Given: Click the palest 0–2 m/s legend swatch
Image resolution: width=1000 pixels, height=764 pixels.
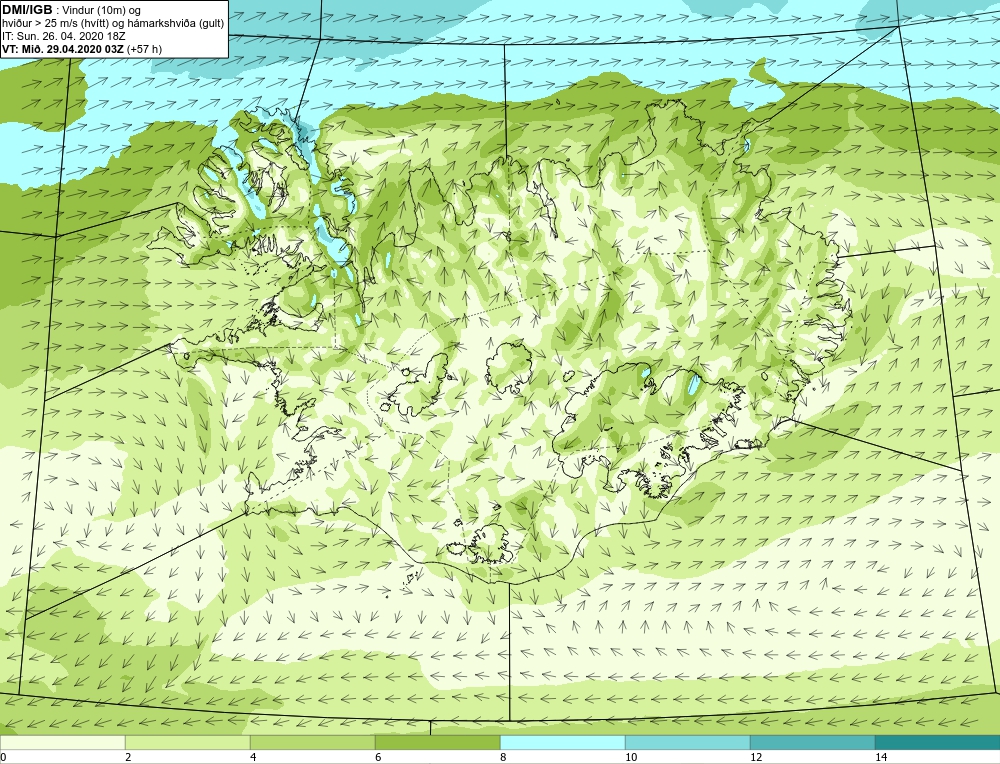Looking at the screenshot, I should 62,742.
